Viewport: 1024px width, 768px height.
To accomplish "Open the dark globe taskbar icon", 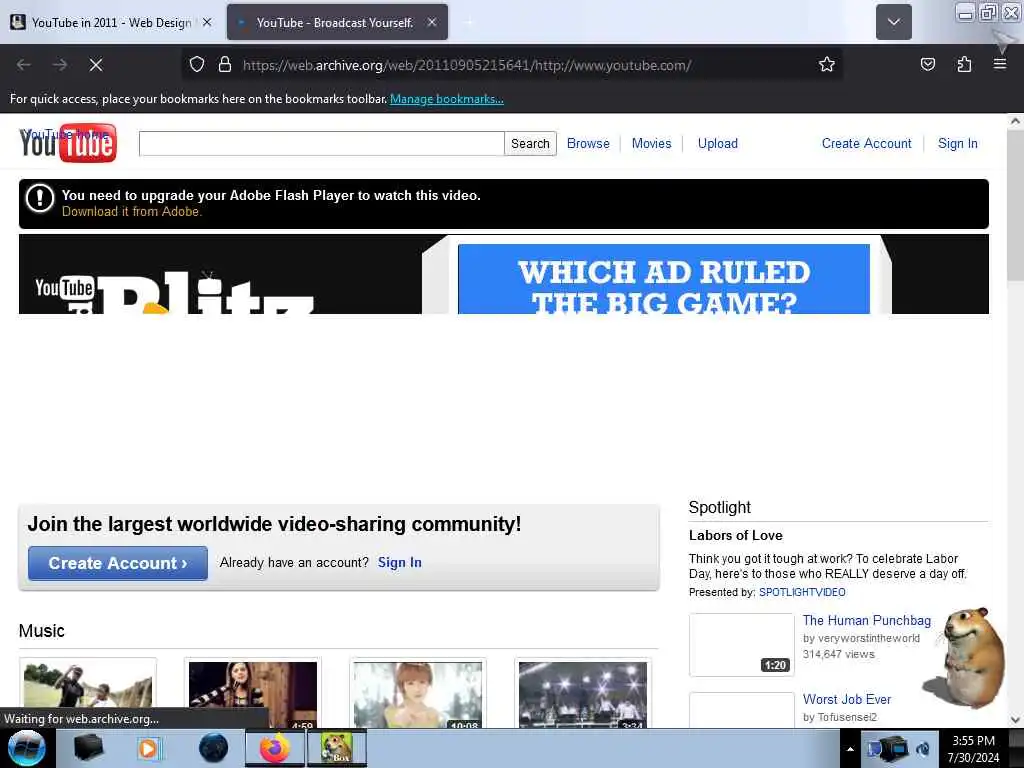I will pyautogui.click(x=214, y=748).
